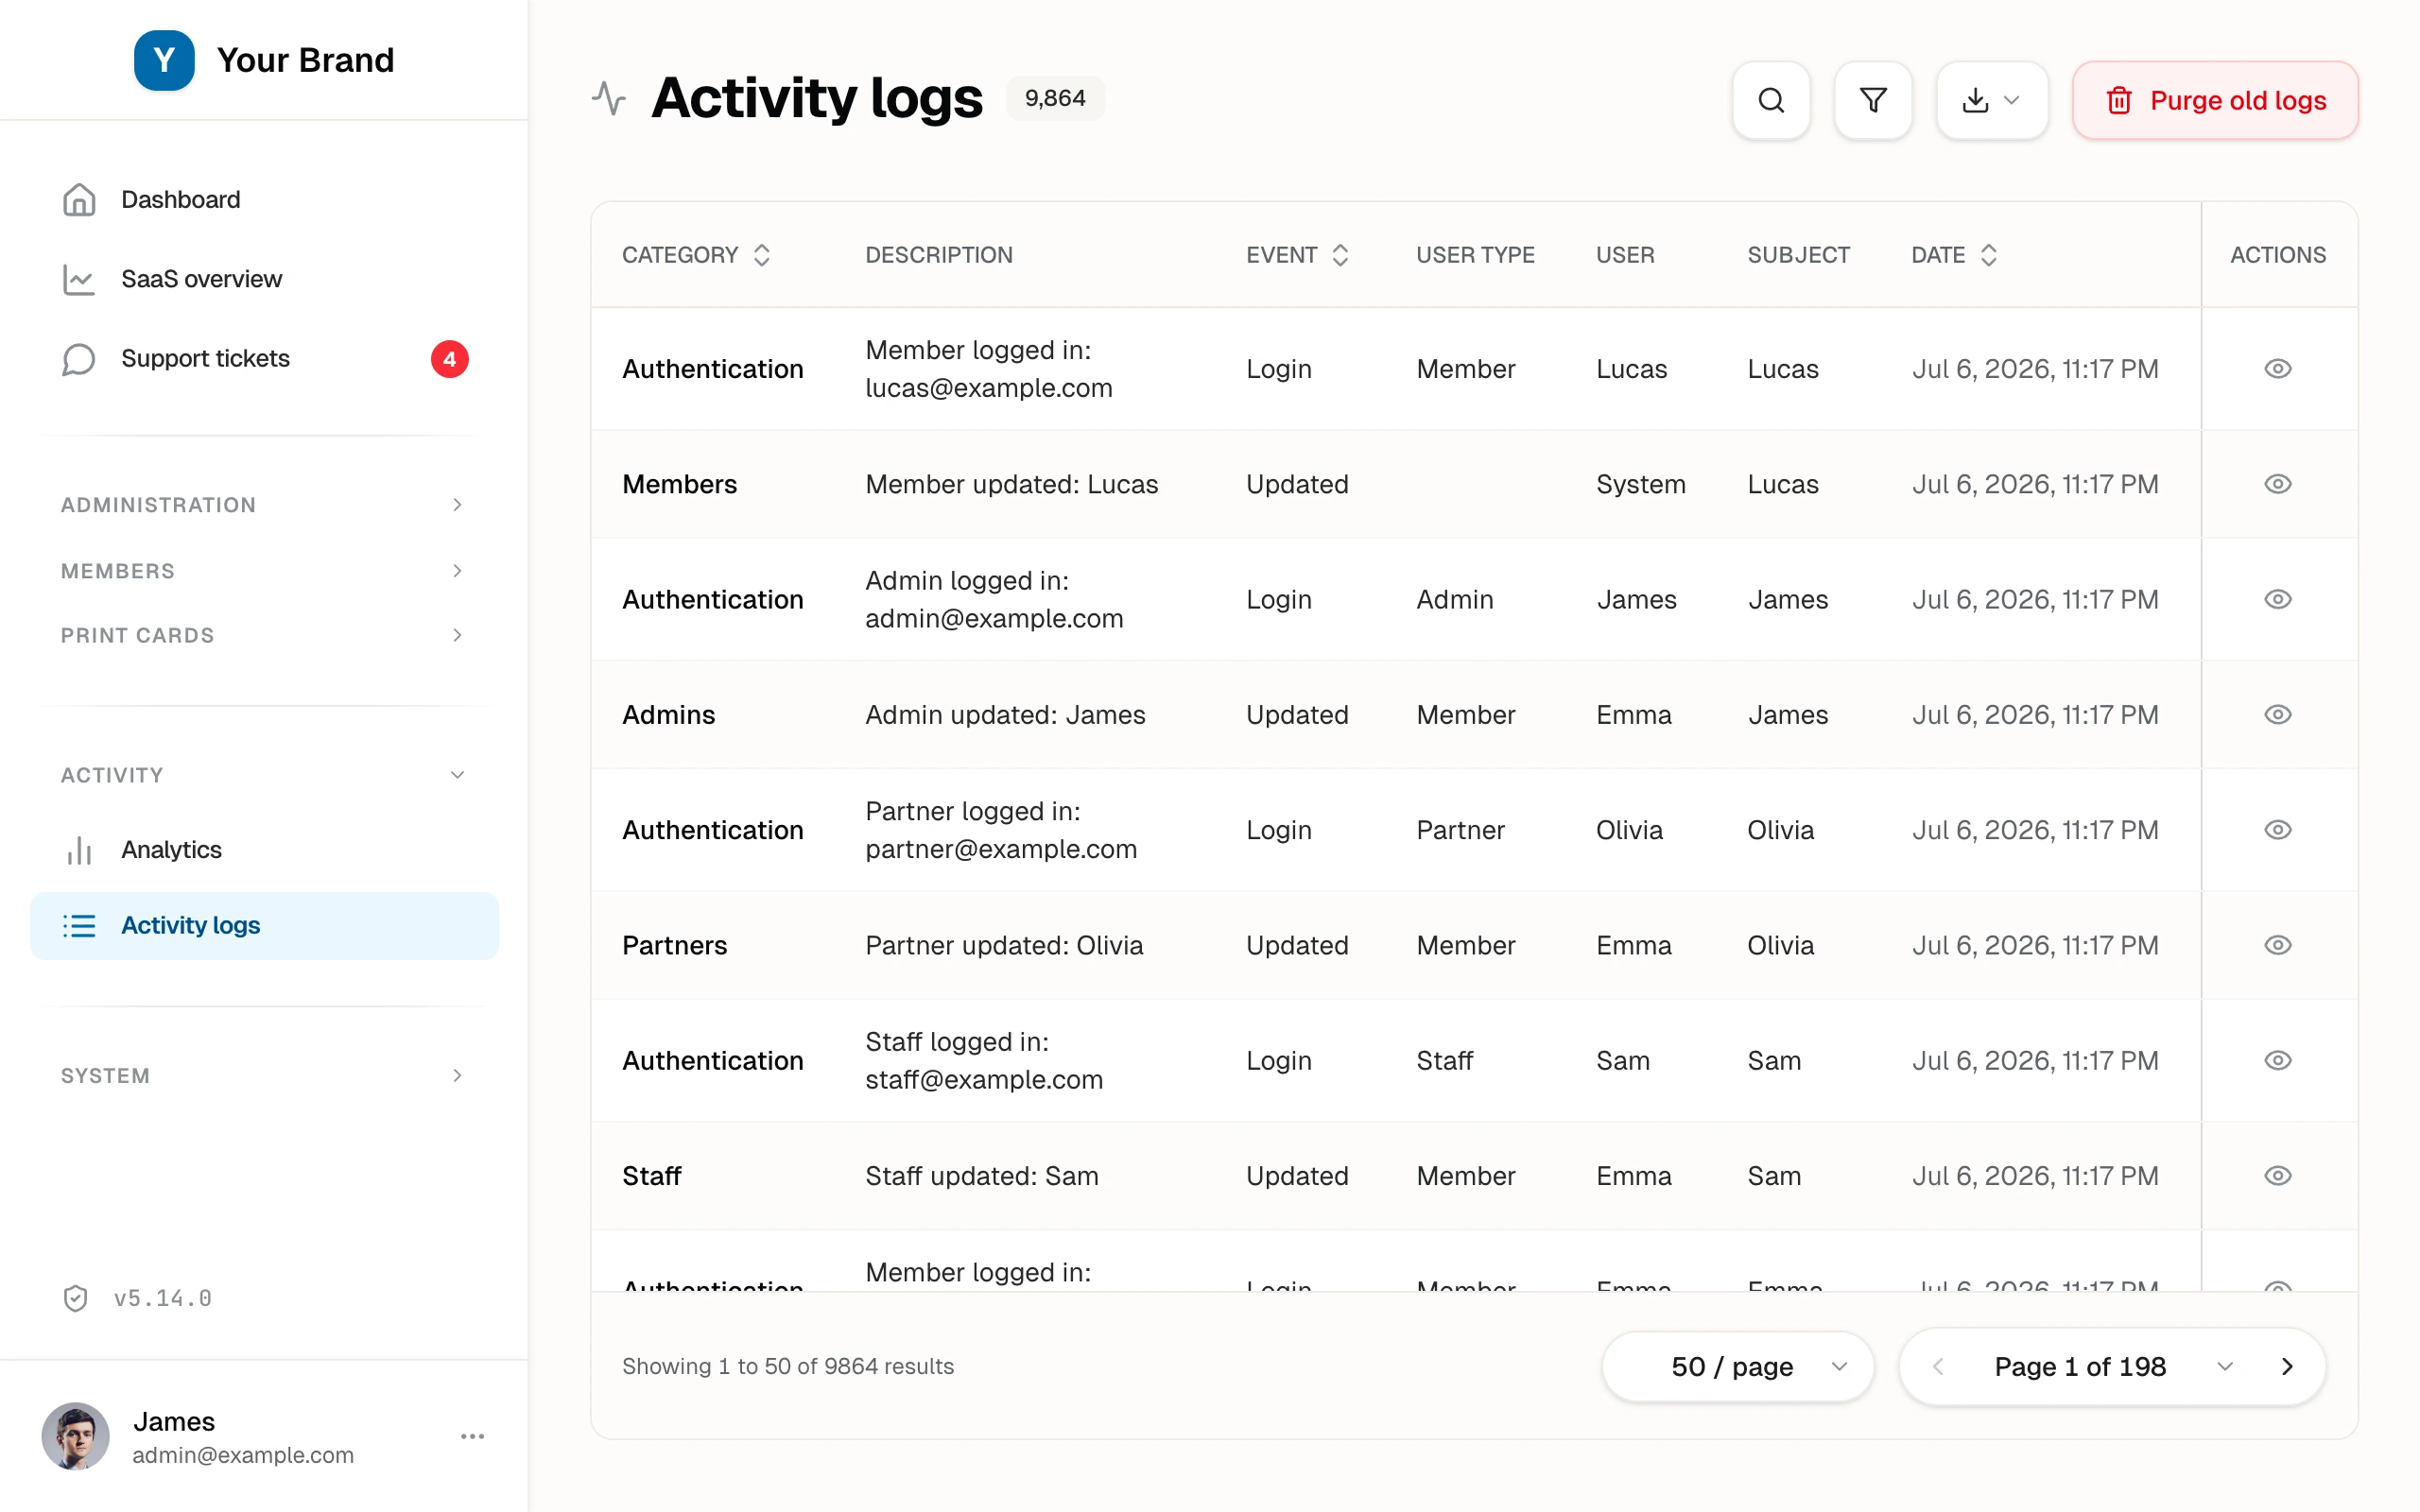Click the version shield icon
Screen dimensions: 2420x1512
tap(76, 1298)
